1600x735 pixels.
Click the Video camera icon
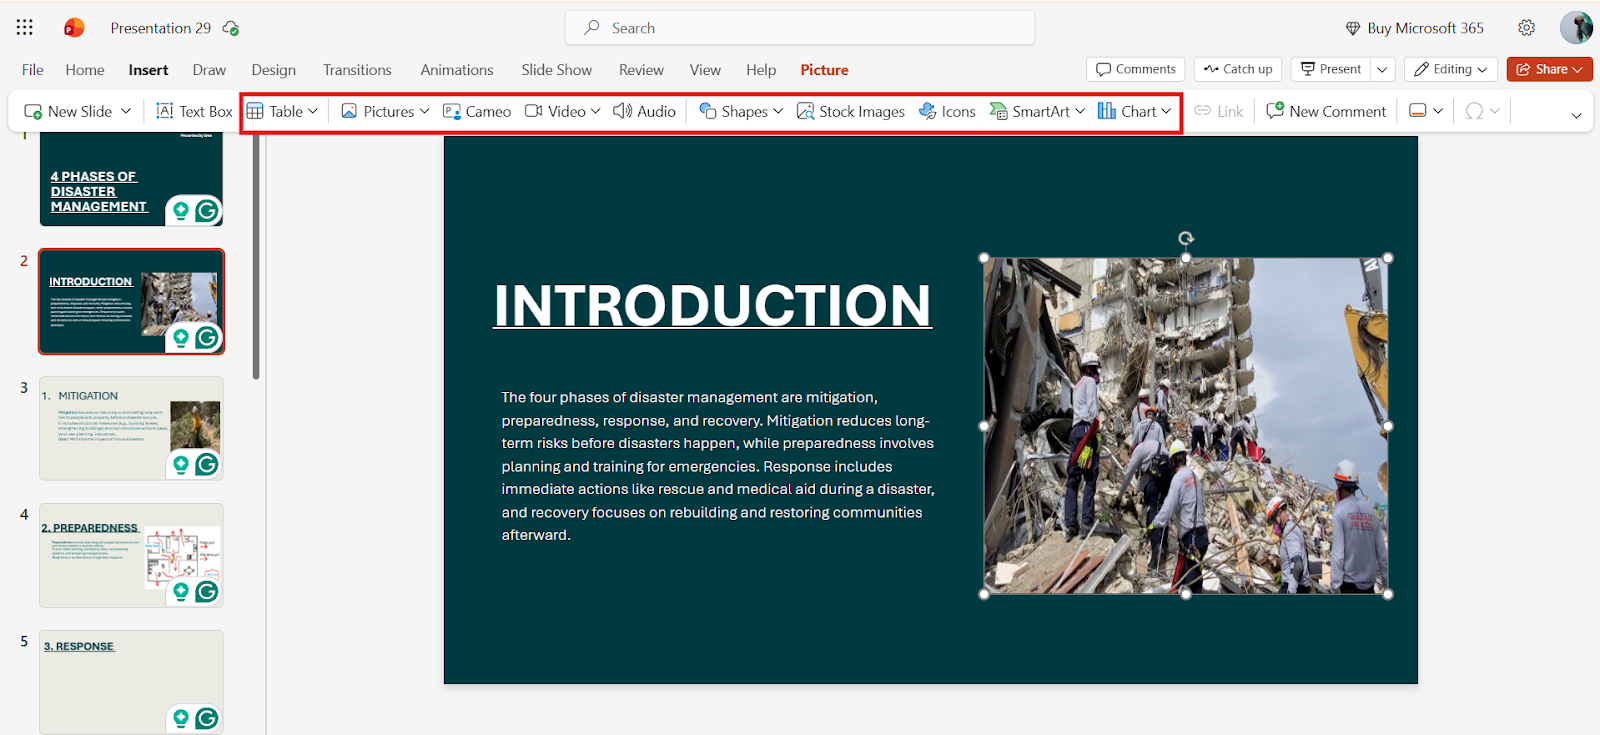click(534, 111)
